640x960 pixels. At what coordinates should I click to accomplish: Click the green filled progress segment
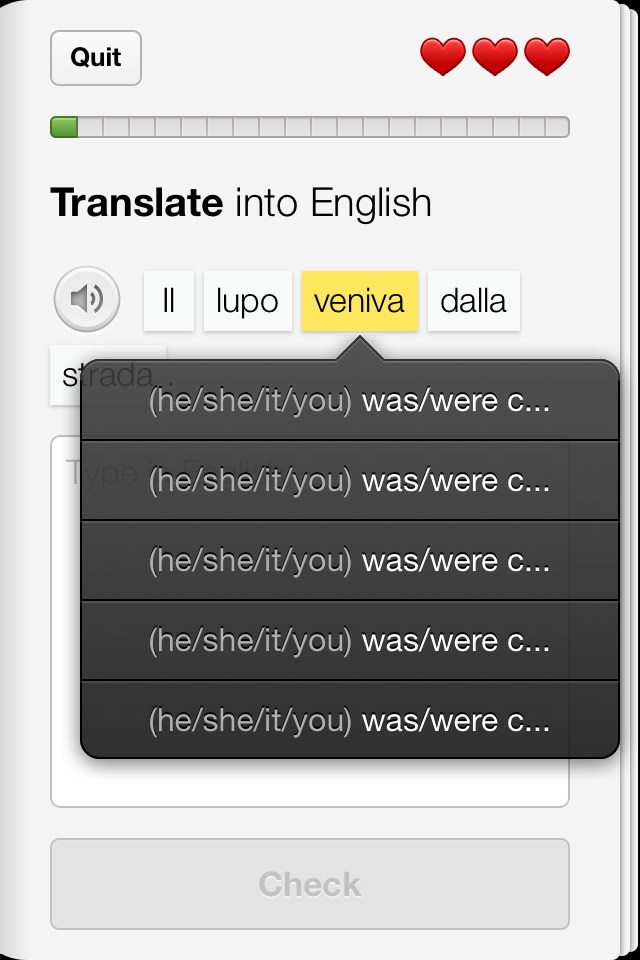coord(64,127)
